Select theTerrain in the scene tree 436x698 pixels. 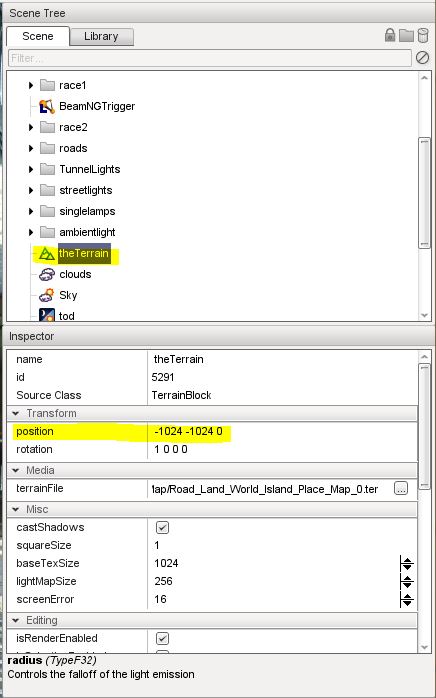coord(84,253)
